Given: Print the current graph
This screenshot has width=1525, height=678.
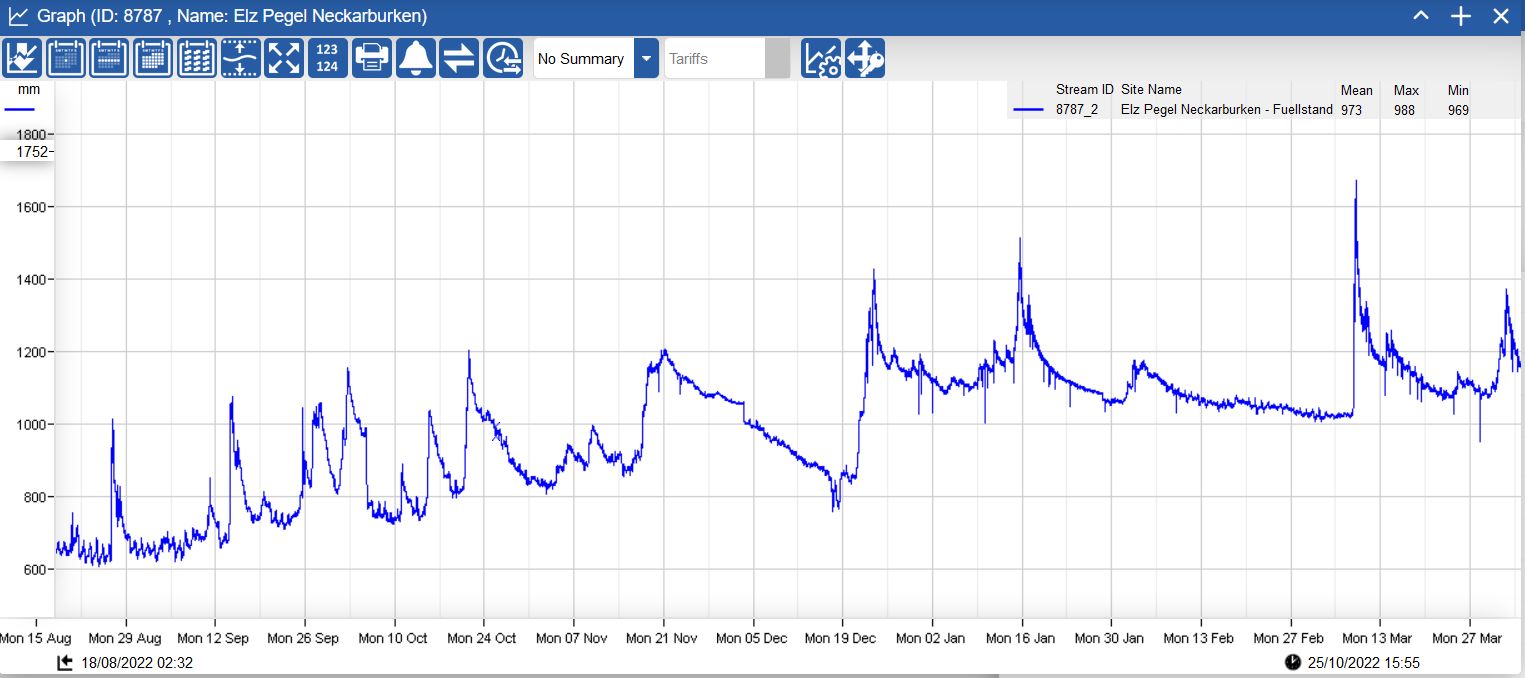Looking at the screenshot, I should click(371, 57).
